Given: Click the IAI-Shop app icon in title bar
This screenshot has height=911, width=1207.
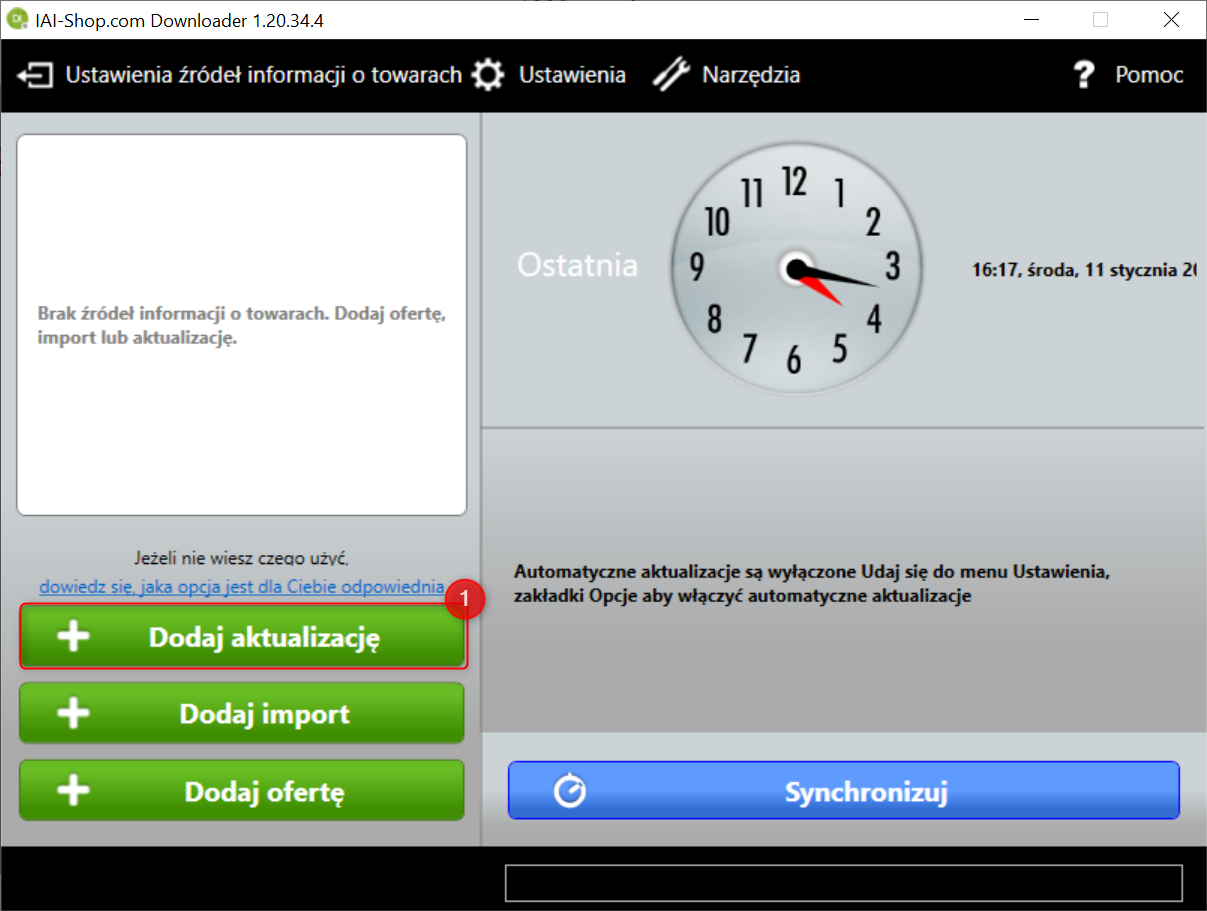Looking at the screenshot, I should (x=18, y=19).
